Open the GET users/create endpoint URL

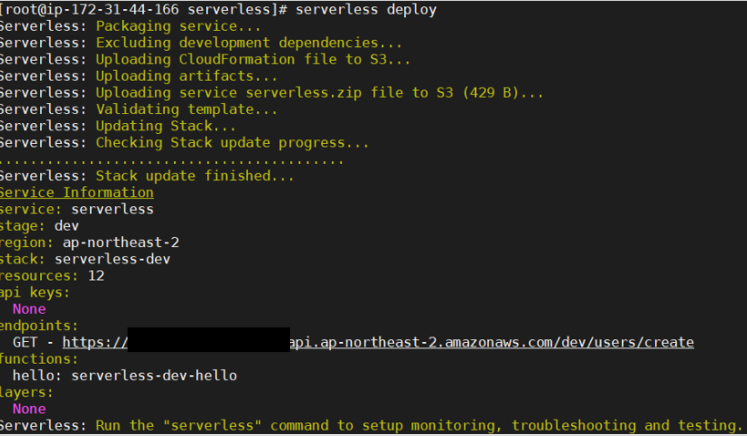(378, 342)
